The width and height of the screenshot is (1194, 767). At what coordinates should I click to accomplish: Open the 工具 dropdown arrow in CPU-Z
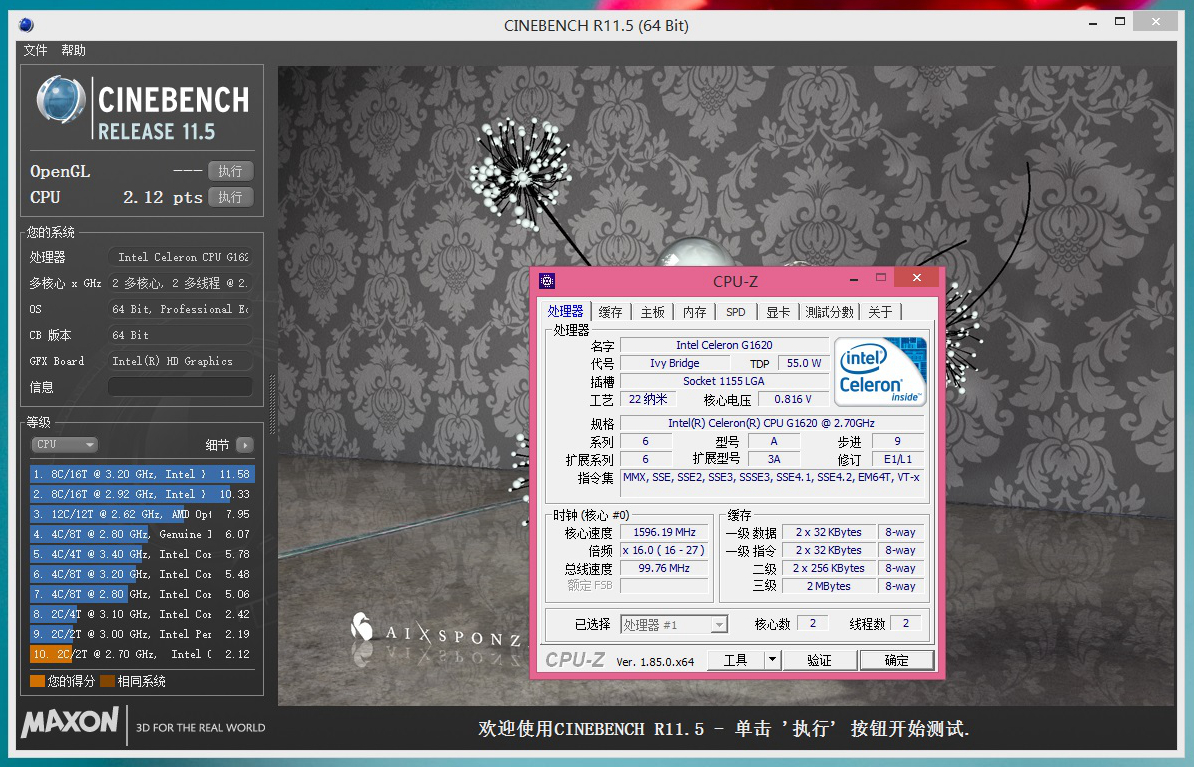772,660
